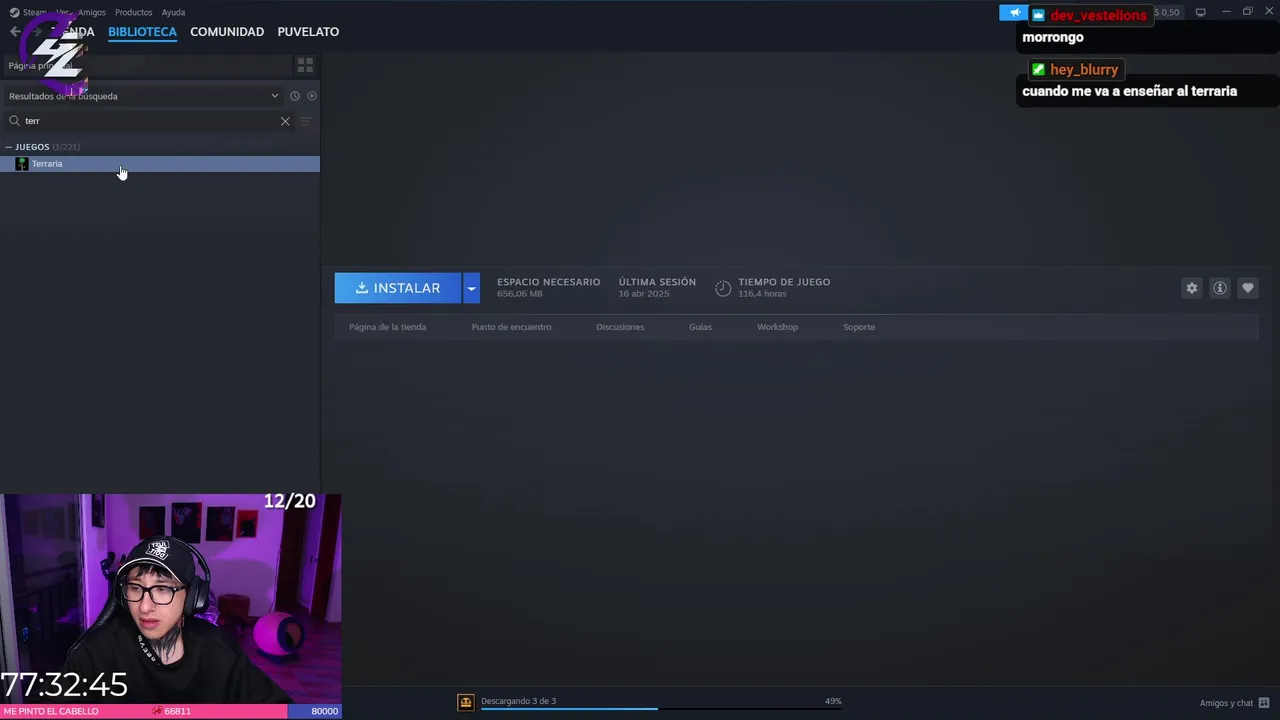The image size is (1280, 720).
Task: Switch to the COMUNIDAD tab
Action: (x=227, y=32)
